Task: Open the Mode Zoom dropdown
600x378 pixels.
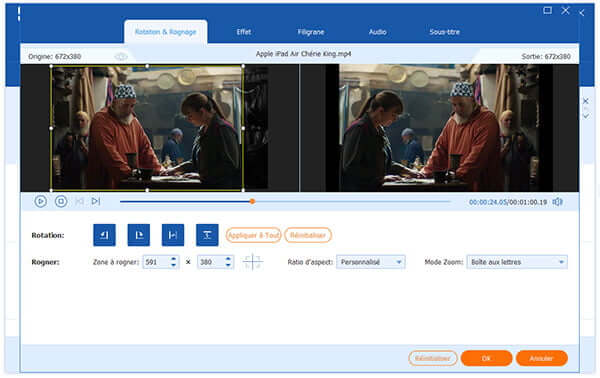Action: click(x=517, y=262)
